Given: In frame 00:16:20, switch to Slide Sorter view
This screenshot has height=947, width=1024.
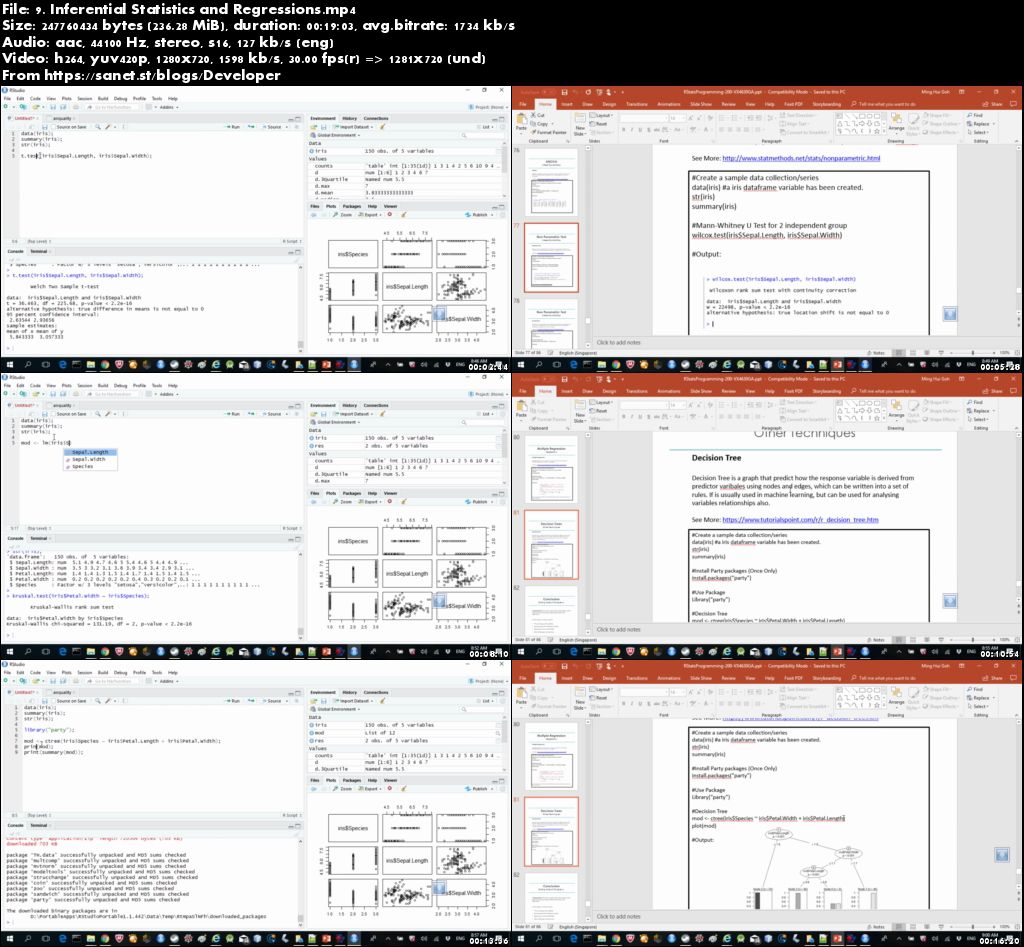Looking at the screenshot, I should click(912, 927).
